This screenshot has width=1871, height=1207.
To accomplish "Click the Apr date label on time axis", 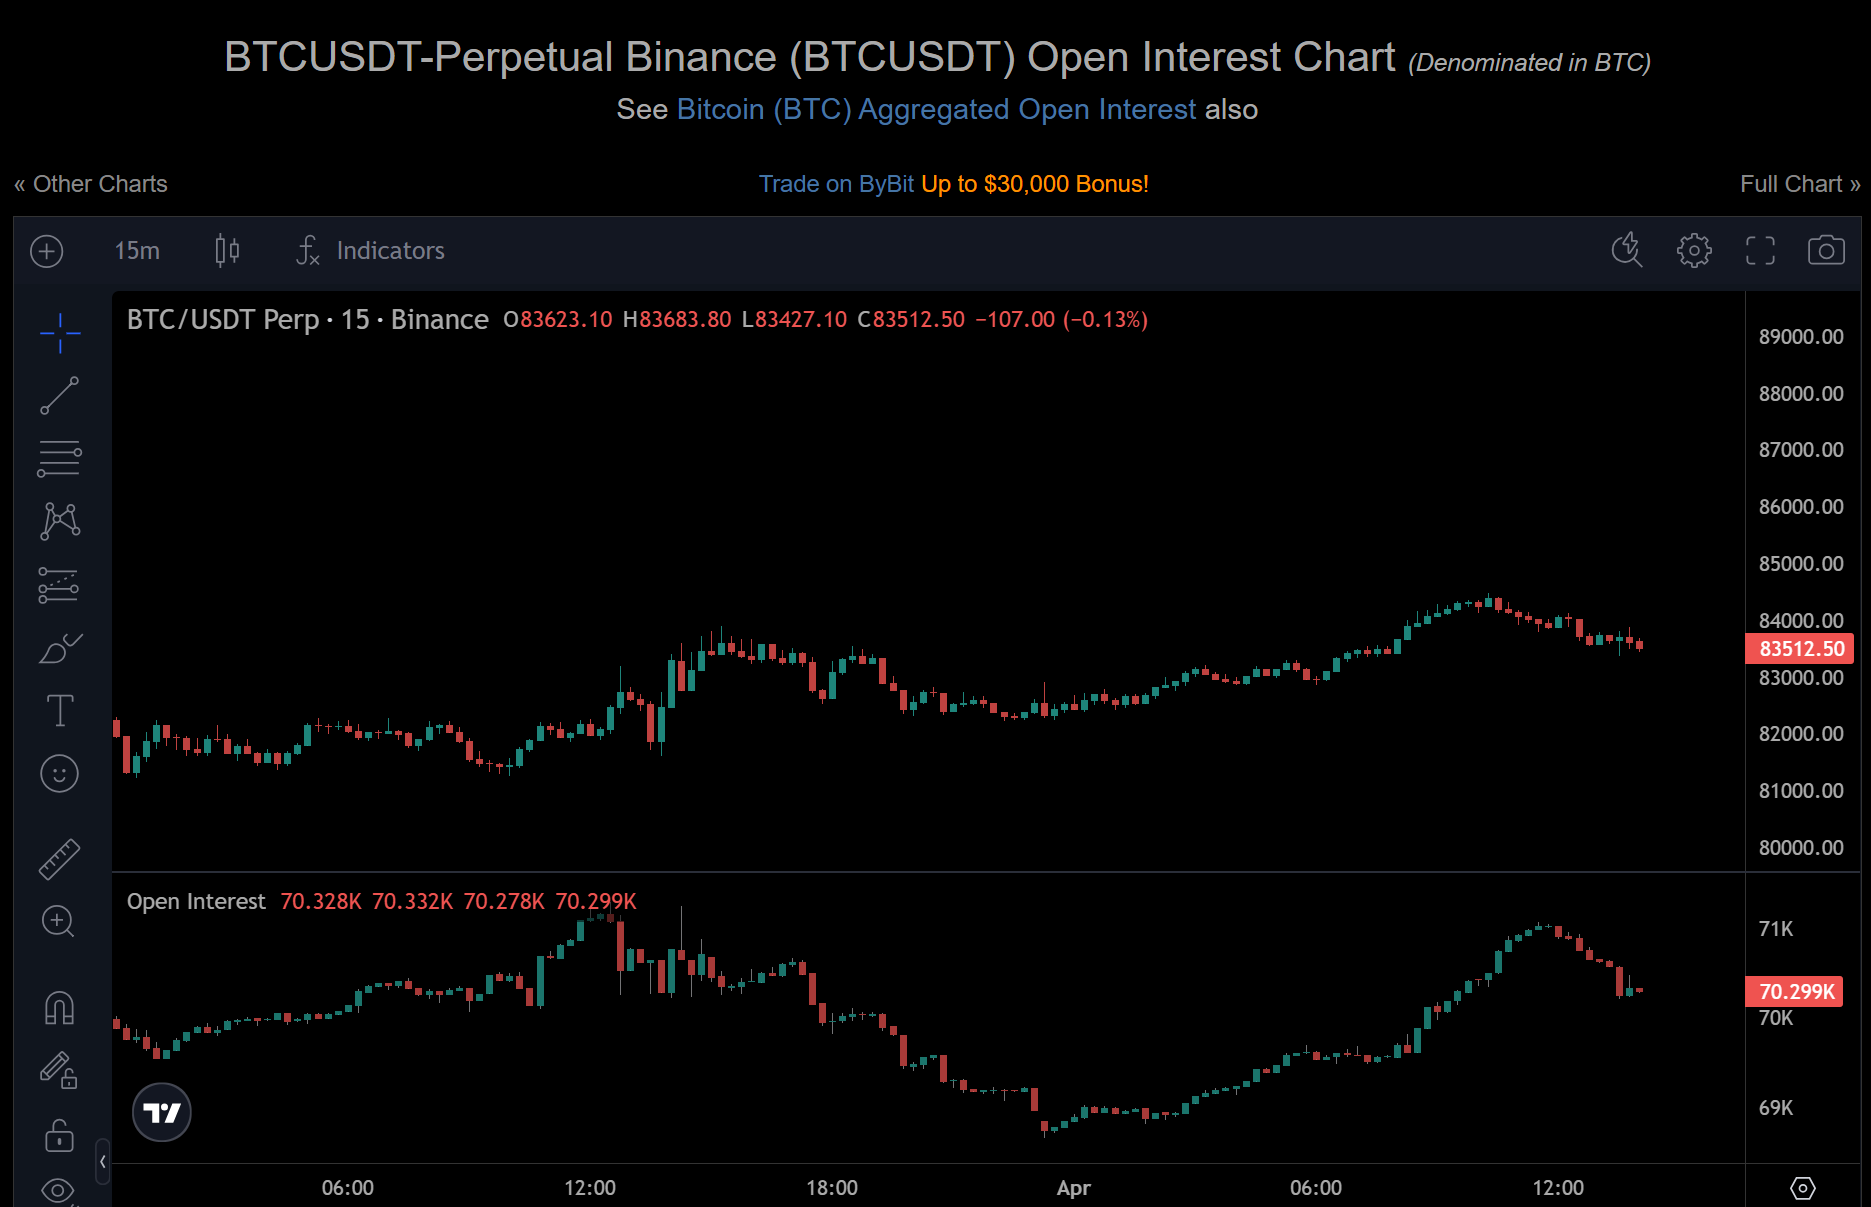I will pyautogui.click(x=1073, y=1188).
